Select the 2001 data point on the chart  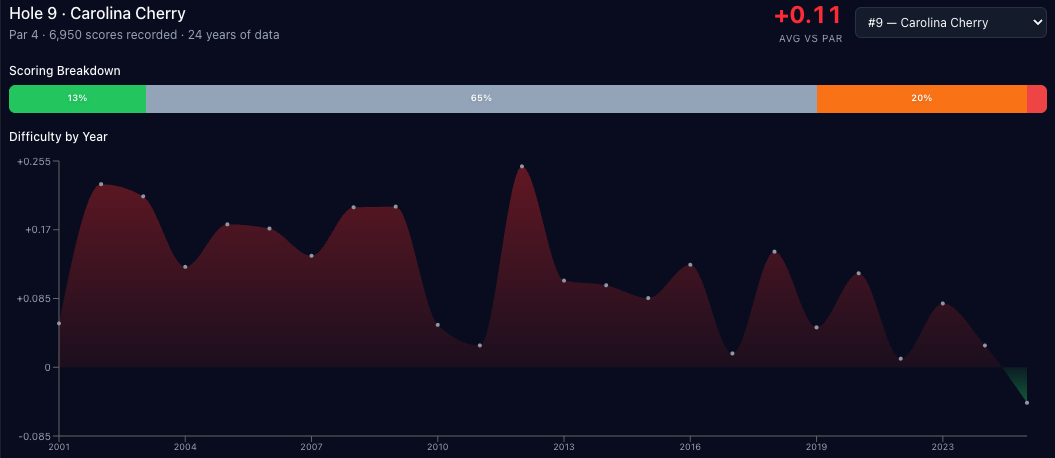pos(59,323)
